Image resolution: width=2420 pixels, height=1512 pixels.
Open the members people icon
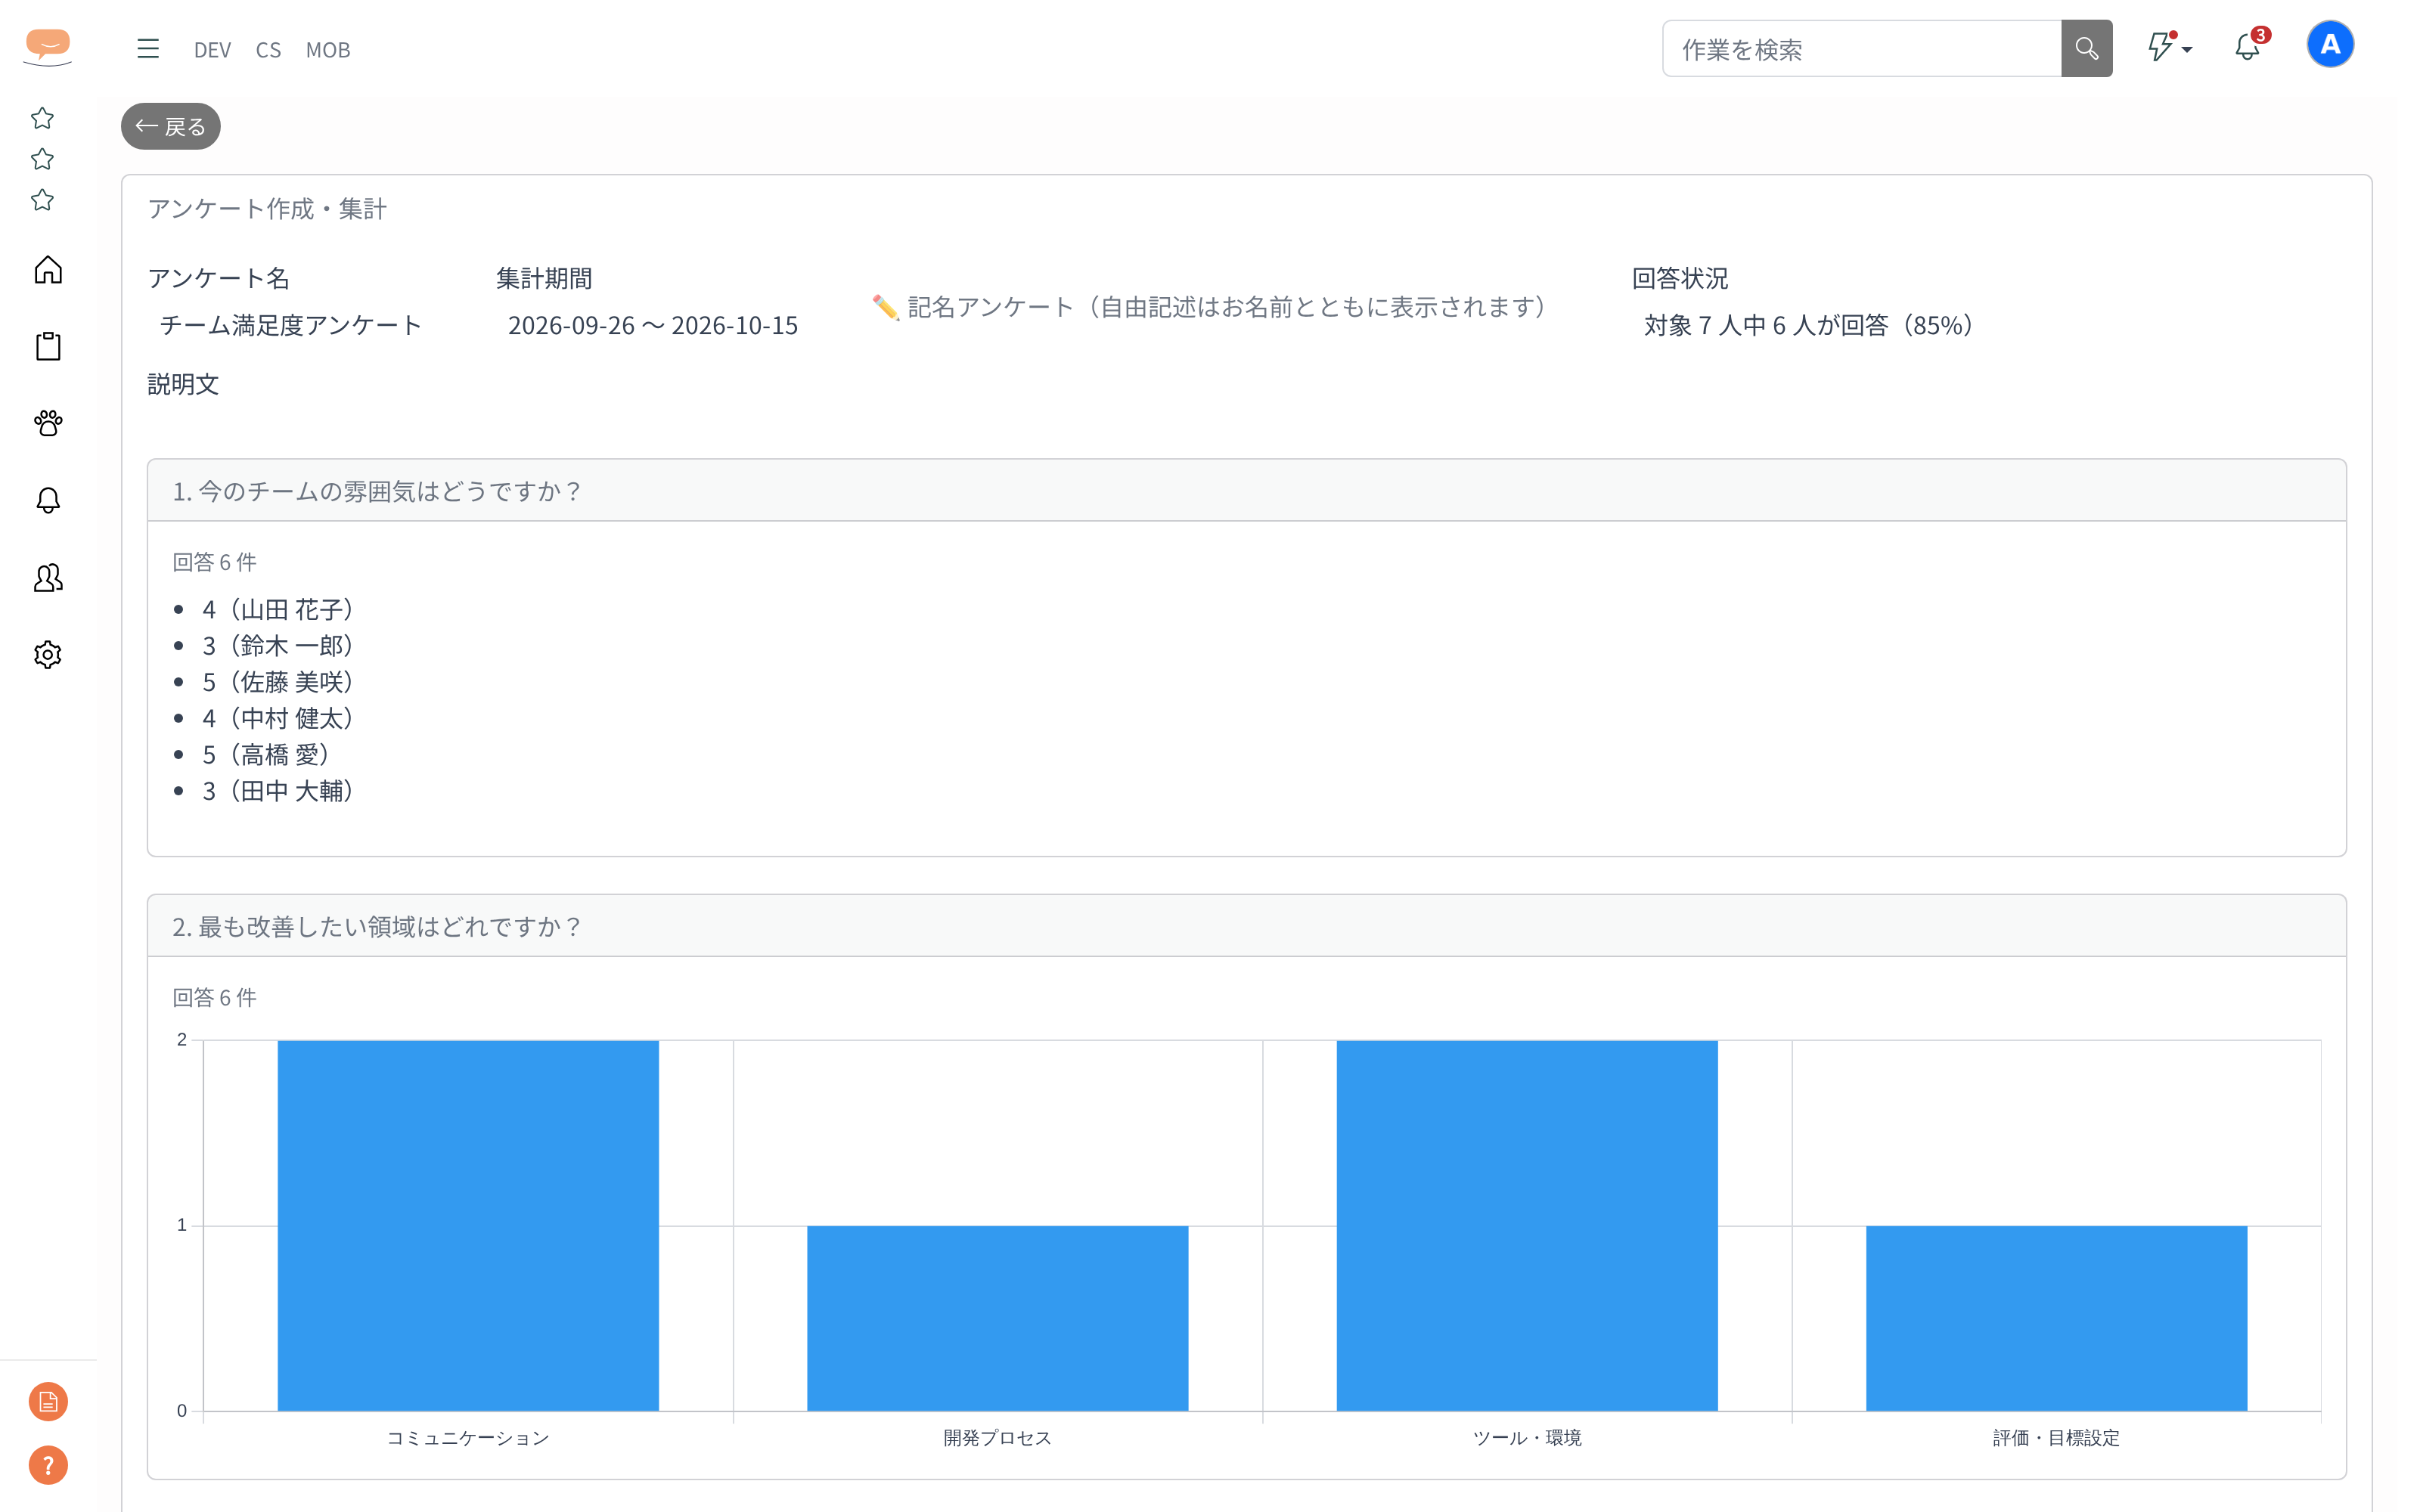48,577
